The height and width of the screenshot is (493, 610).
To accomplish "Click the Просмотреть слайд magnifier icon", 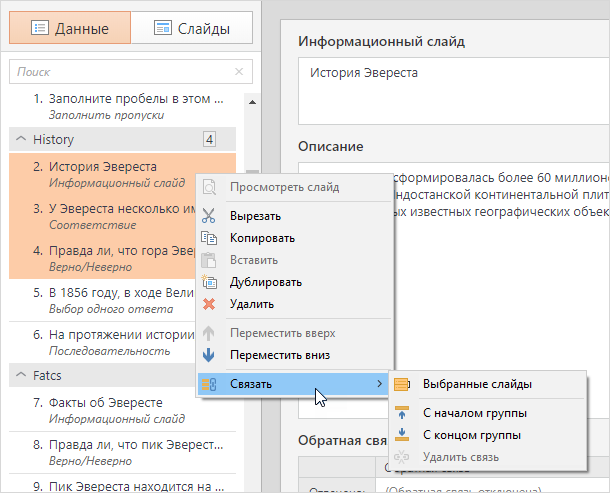I will click(209, 187).
